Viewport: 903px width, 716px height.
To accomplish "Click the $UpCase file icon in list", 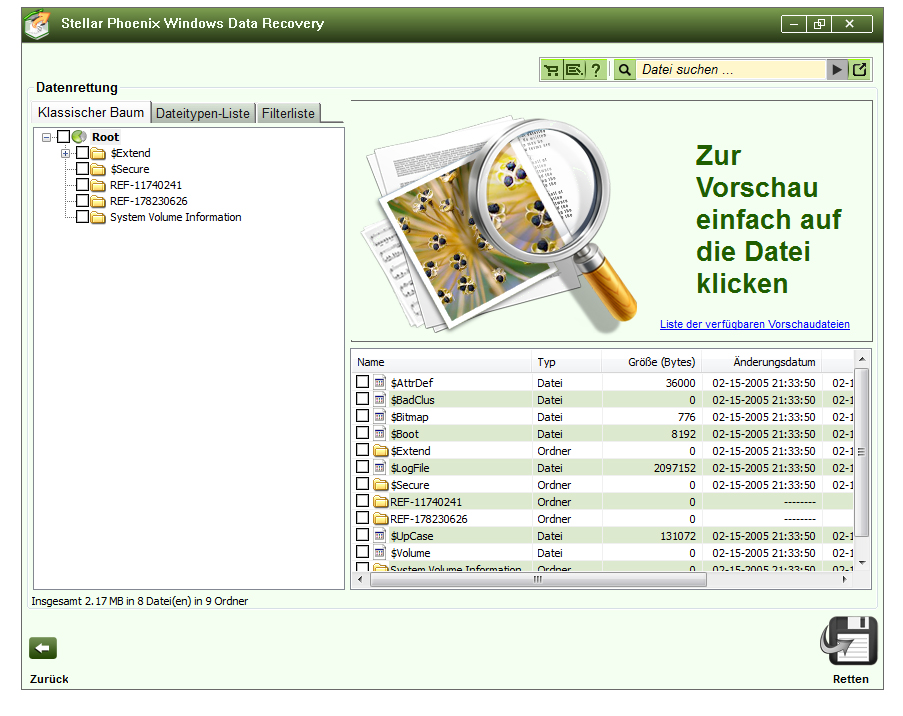I will (380, 535).
